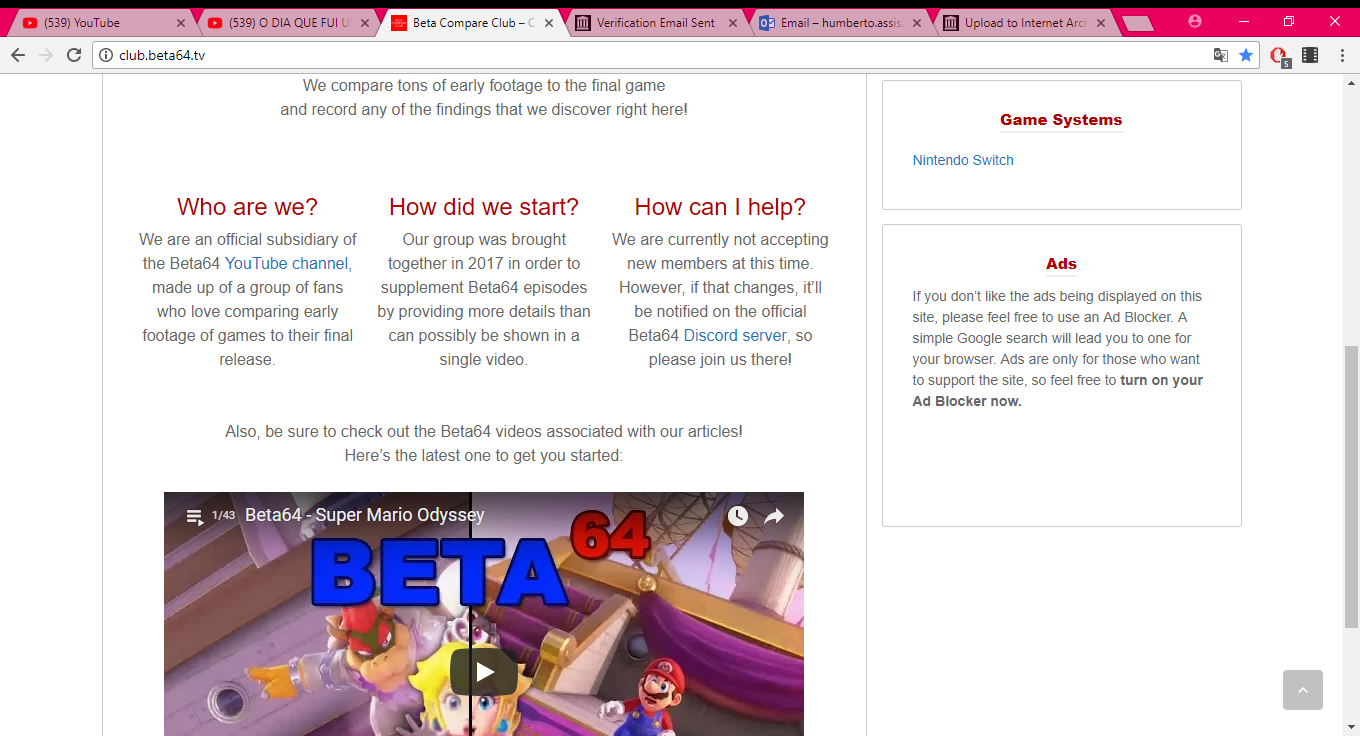Play the Beta64 Super Mario Odyssey video
Viewport: 1360px width, 736px height.
coord(484,671)
